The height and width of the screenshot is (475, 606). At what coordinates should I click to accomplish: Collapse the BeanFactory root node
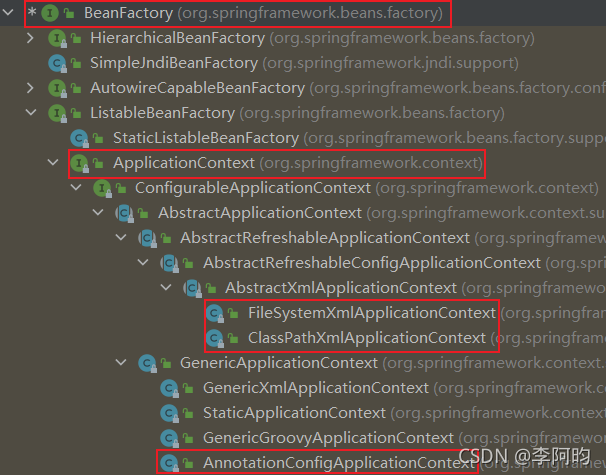tap(8, 12)
